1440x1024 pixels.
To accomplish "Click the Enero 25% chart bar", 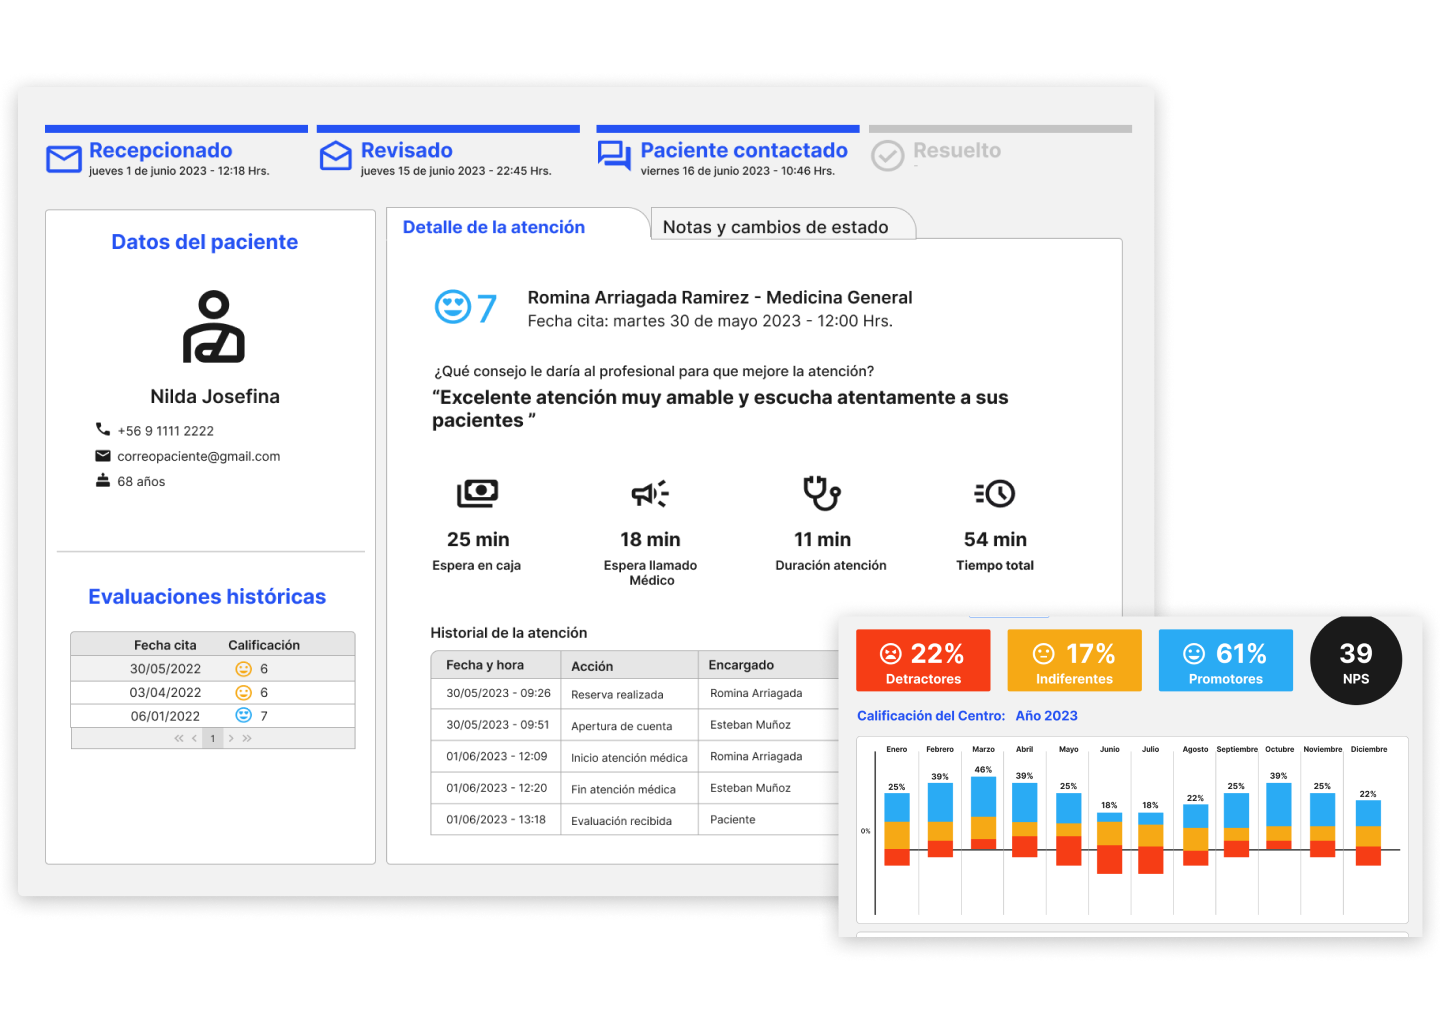I will click(897, 829).
